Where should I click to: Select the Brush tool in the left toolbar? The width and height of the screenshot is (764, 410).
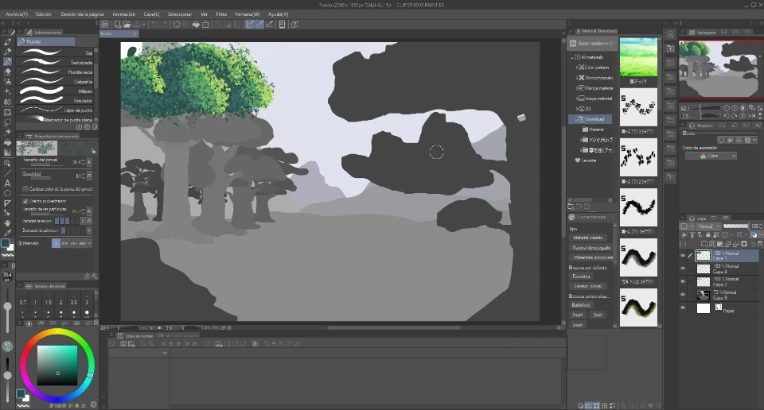(x=7, y=61)
